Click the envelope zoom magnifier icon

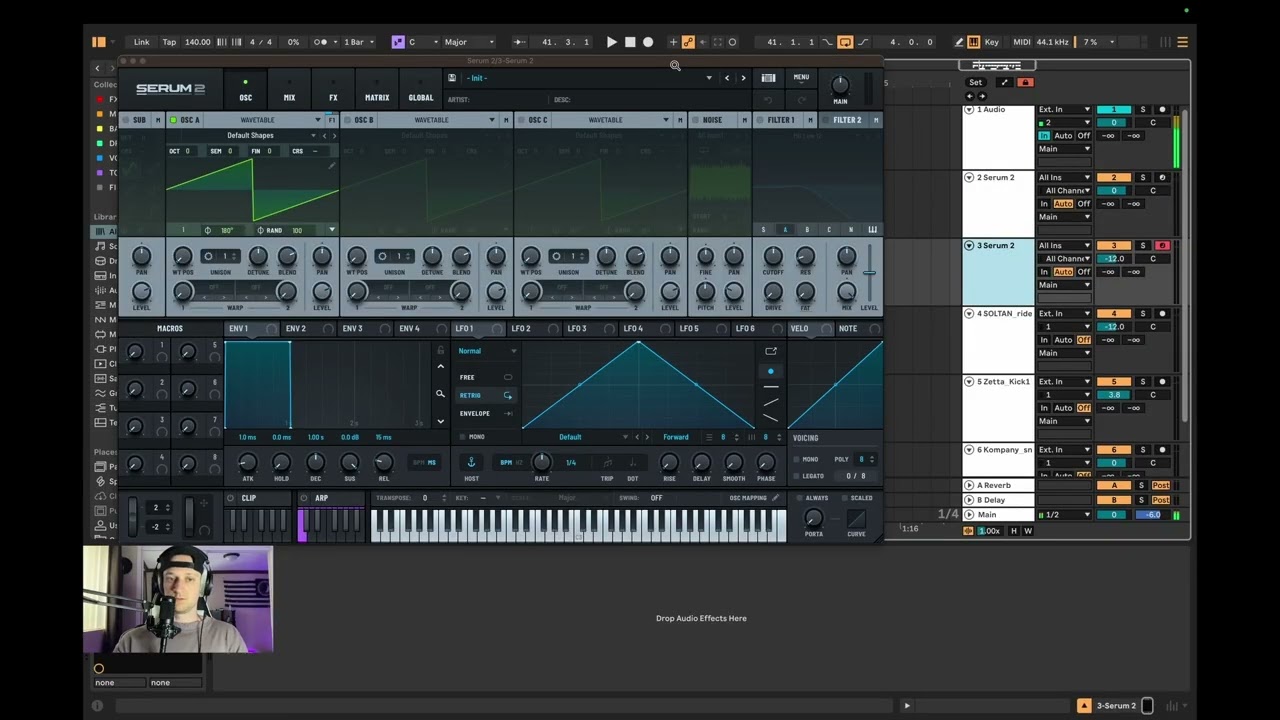click(440, 394)
